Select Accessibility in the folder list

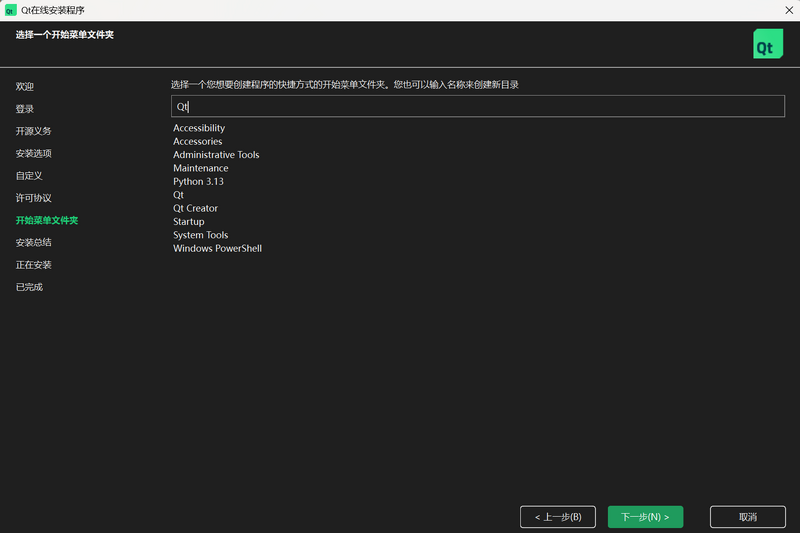tap(199, 128)
